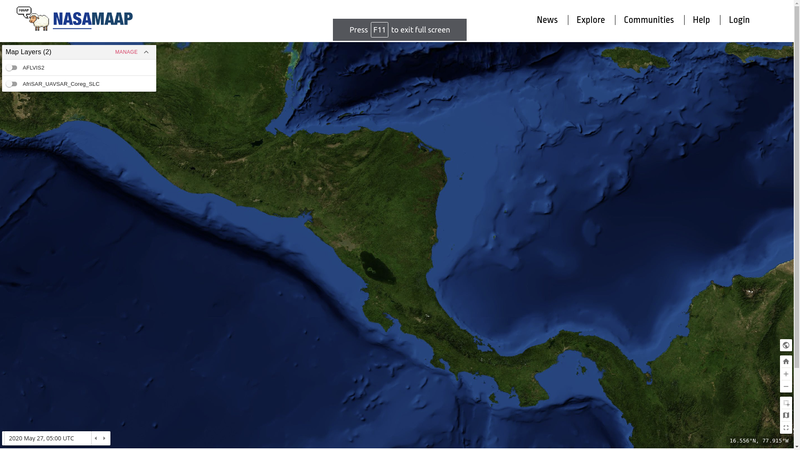Toggle the AFLVIS2 layer on
Image resolution: width=800 pixels, height=450 pixels.
(x=11, y=68)
